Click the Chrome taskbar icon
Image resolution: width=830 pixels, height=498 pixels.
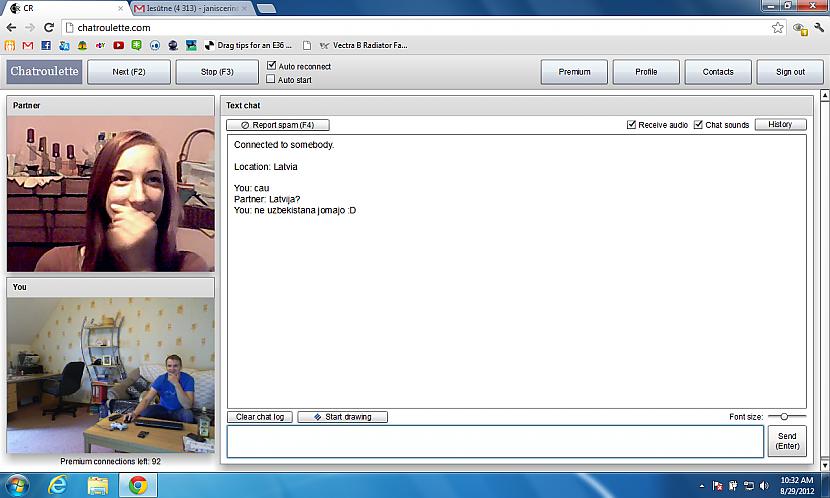(138, 485)
